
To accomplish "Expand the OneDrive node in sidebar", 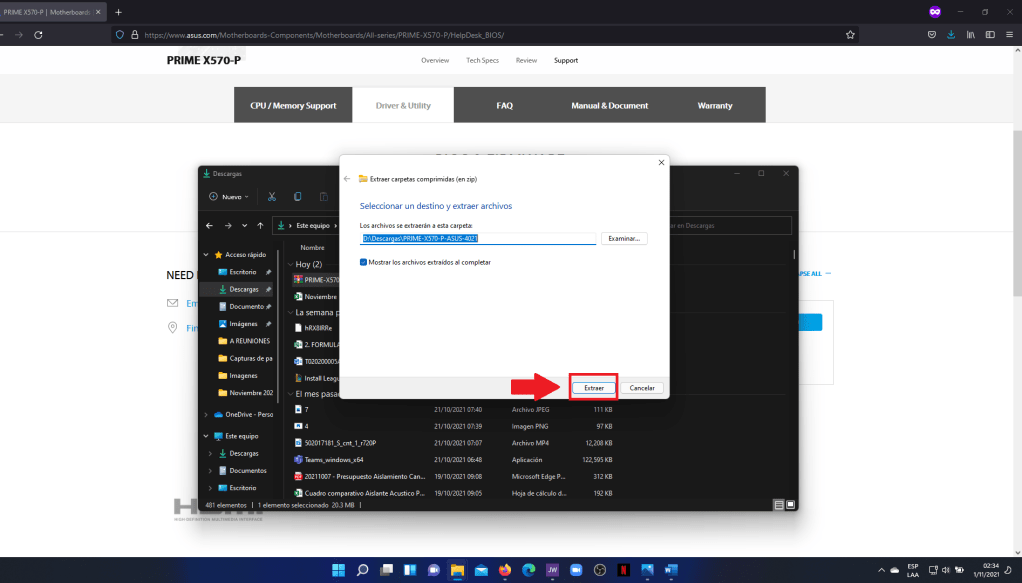I will 207,414.
